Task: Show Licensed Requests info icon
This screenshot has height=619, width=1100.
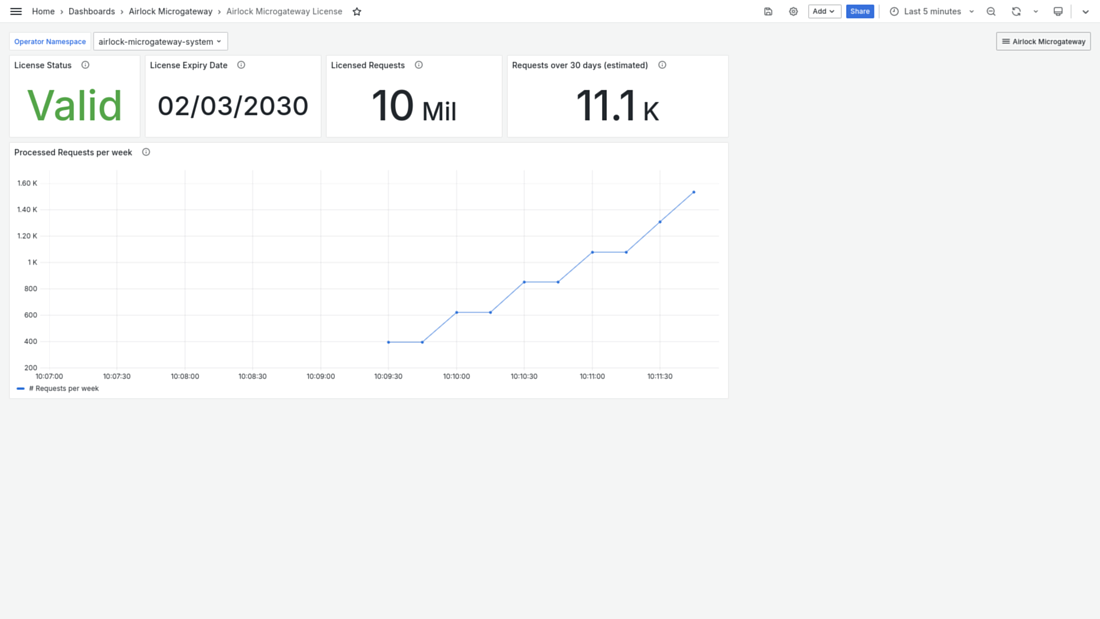Action: (419, 65)
